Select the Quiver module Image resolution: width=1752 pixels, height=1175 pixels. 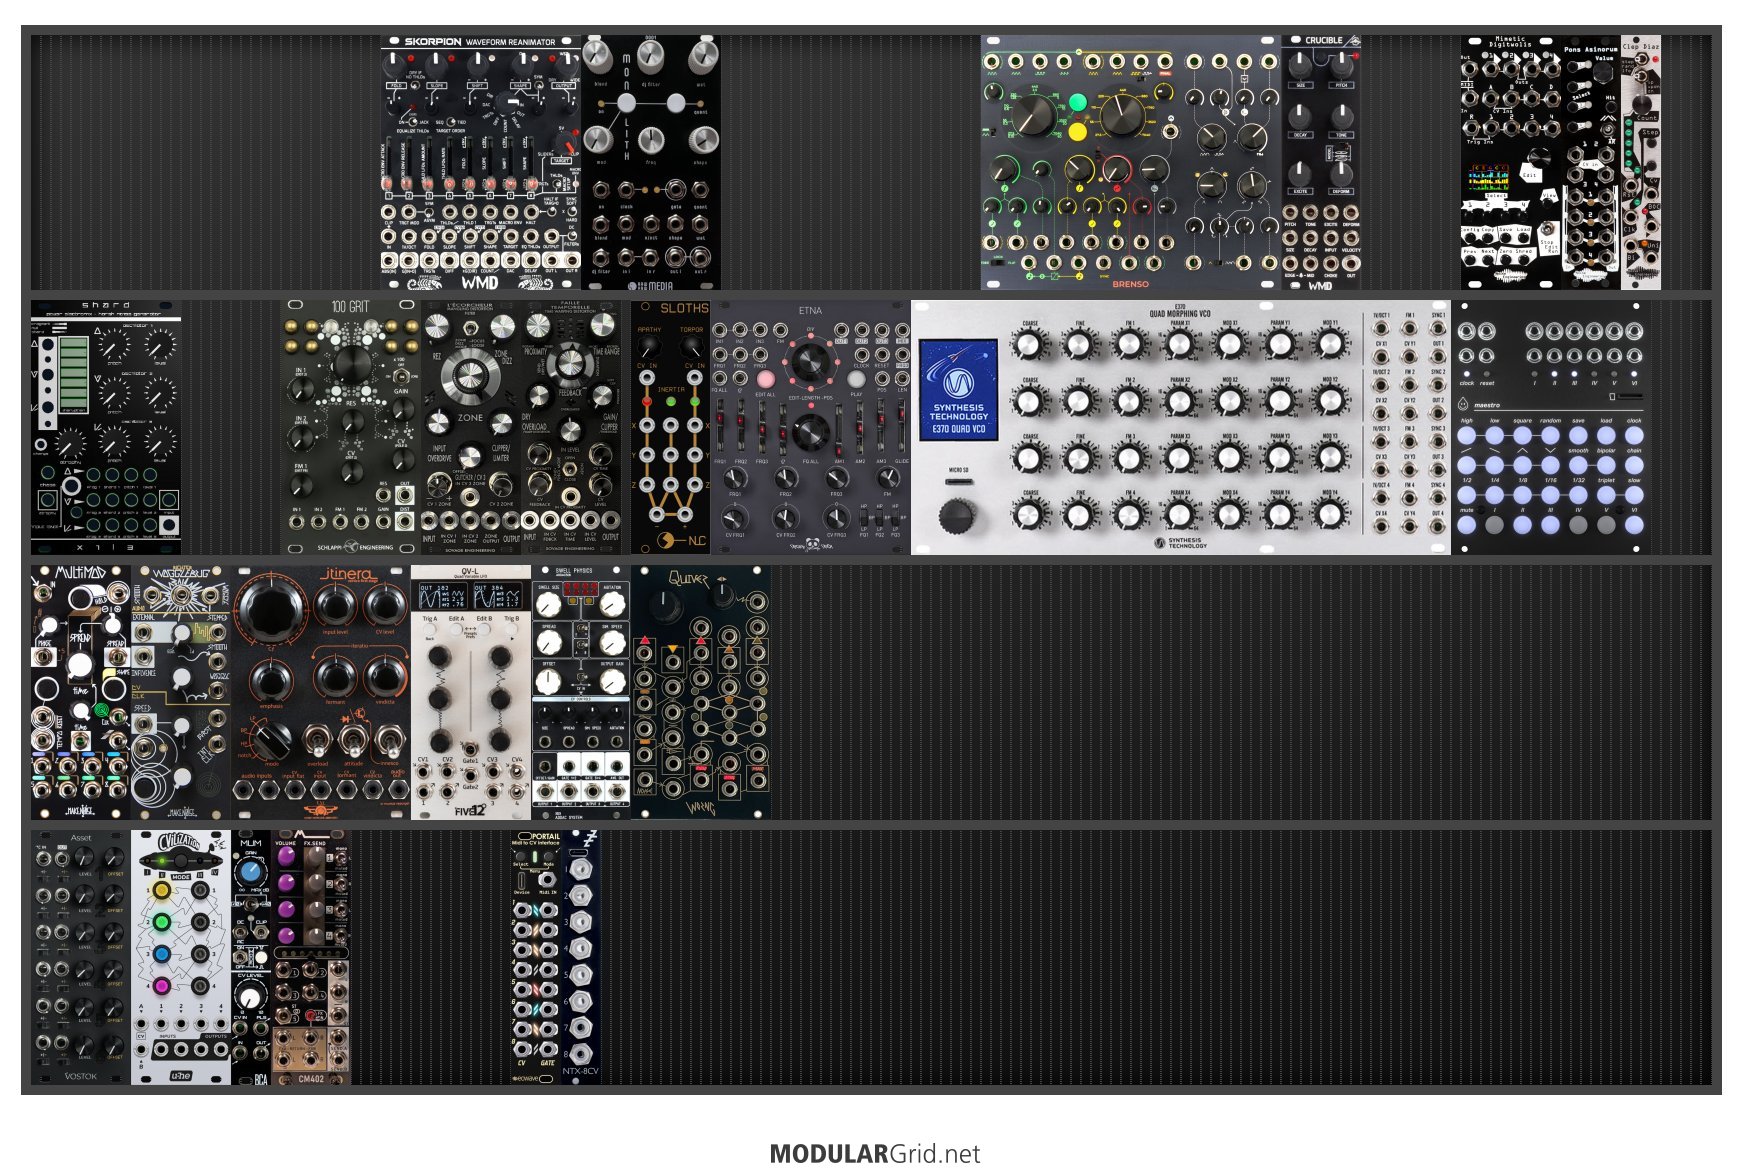coord(701,692)
